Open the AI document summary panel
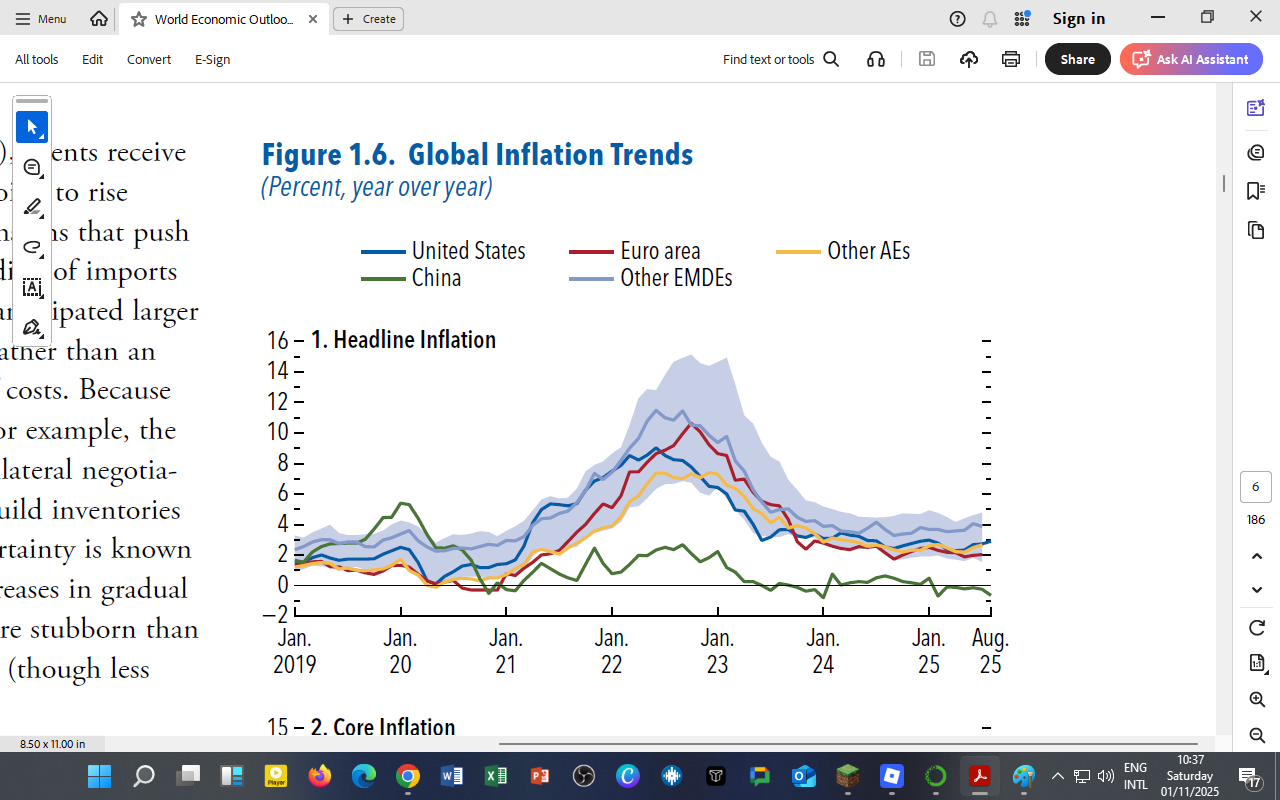1280x800 pixels. click(1256, 109)
